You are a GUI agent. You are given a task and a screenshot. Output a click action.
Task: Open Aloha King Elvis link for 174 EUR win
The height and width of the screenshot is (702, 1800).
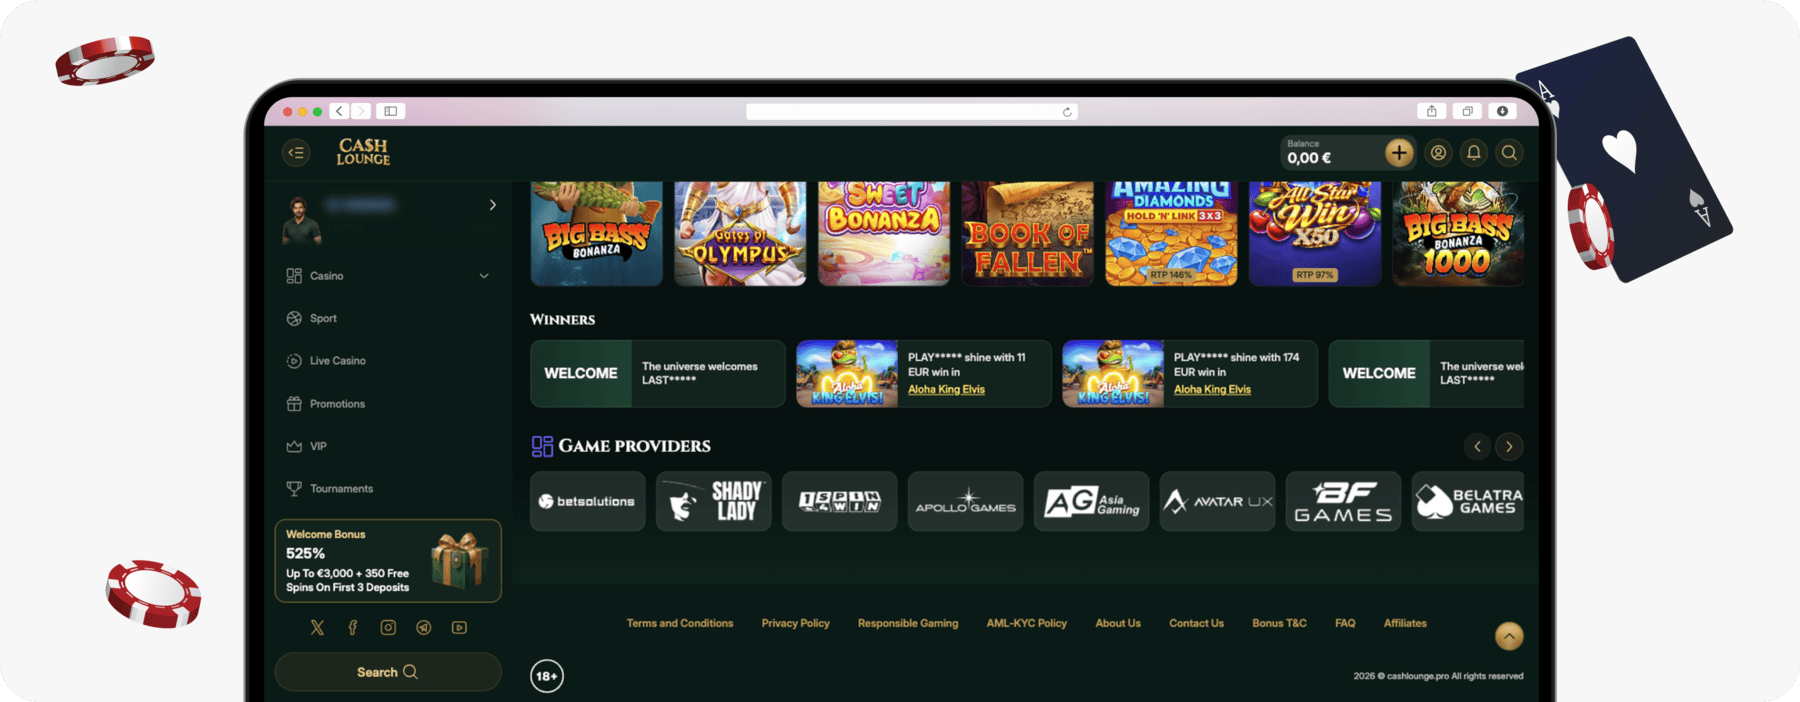click(x=1212, y=390)
